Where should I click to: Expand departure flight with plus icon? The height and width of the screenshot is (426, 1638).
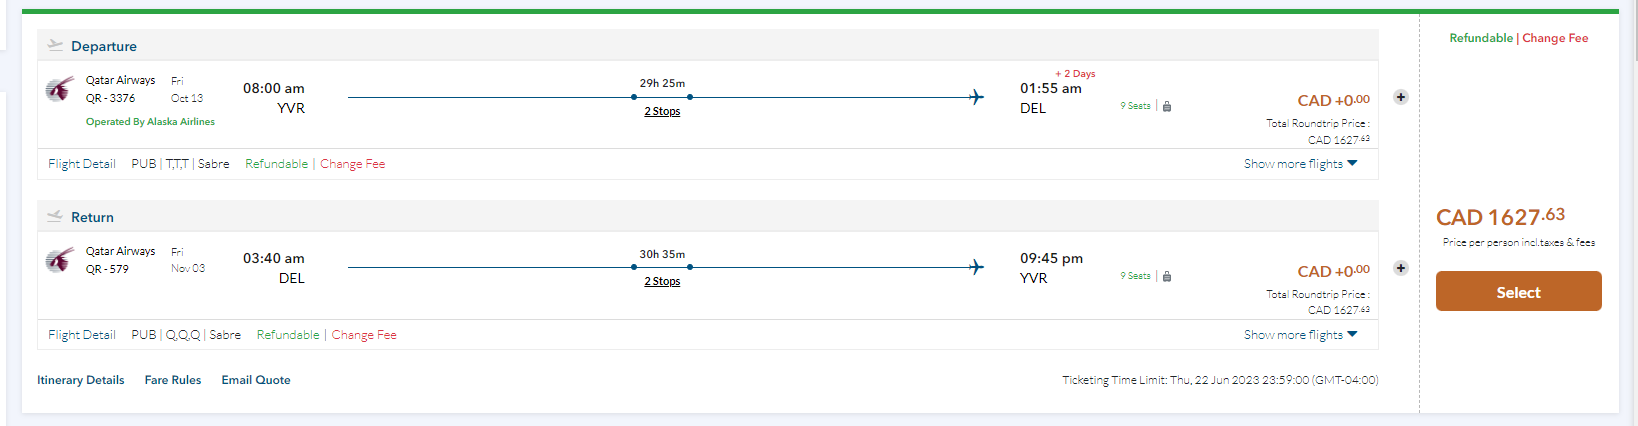pyautogui.click(x=1401, y=97)
